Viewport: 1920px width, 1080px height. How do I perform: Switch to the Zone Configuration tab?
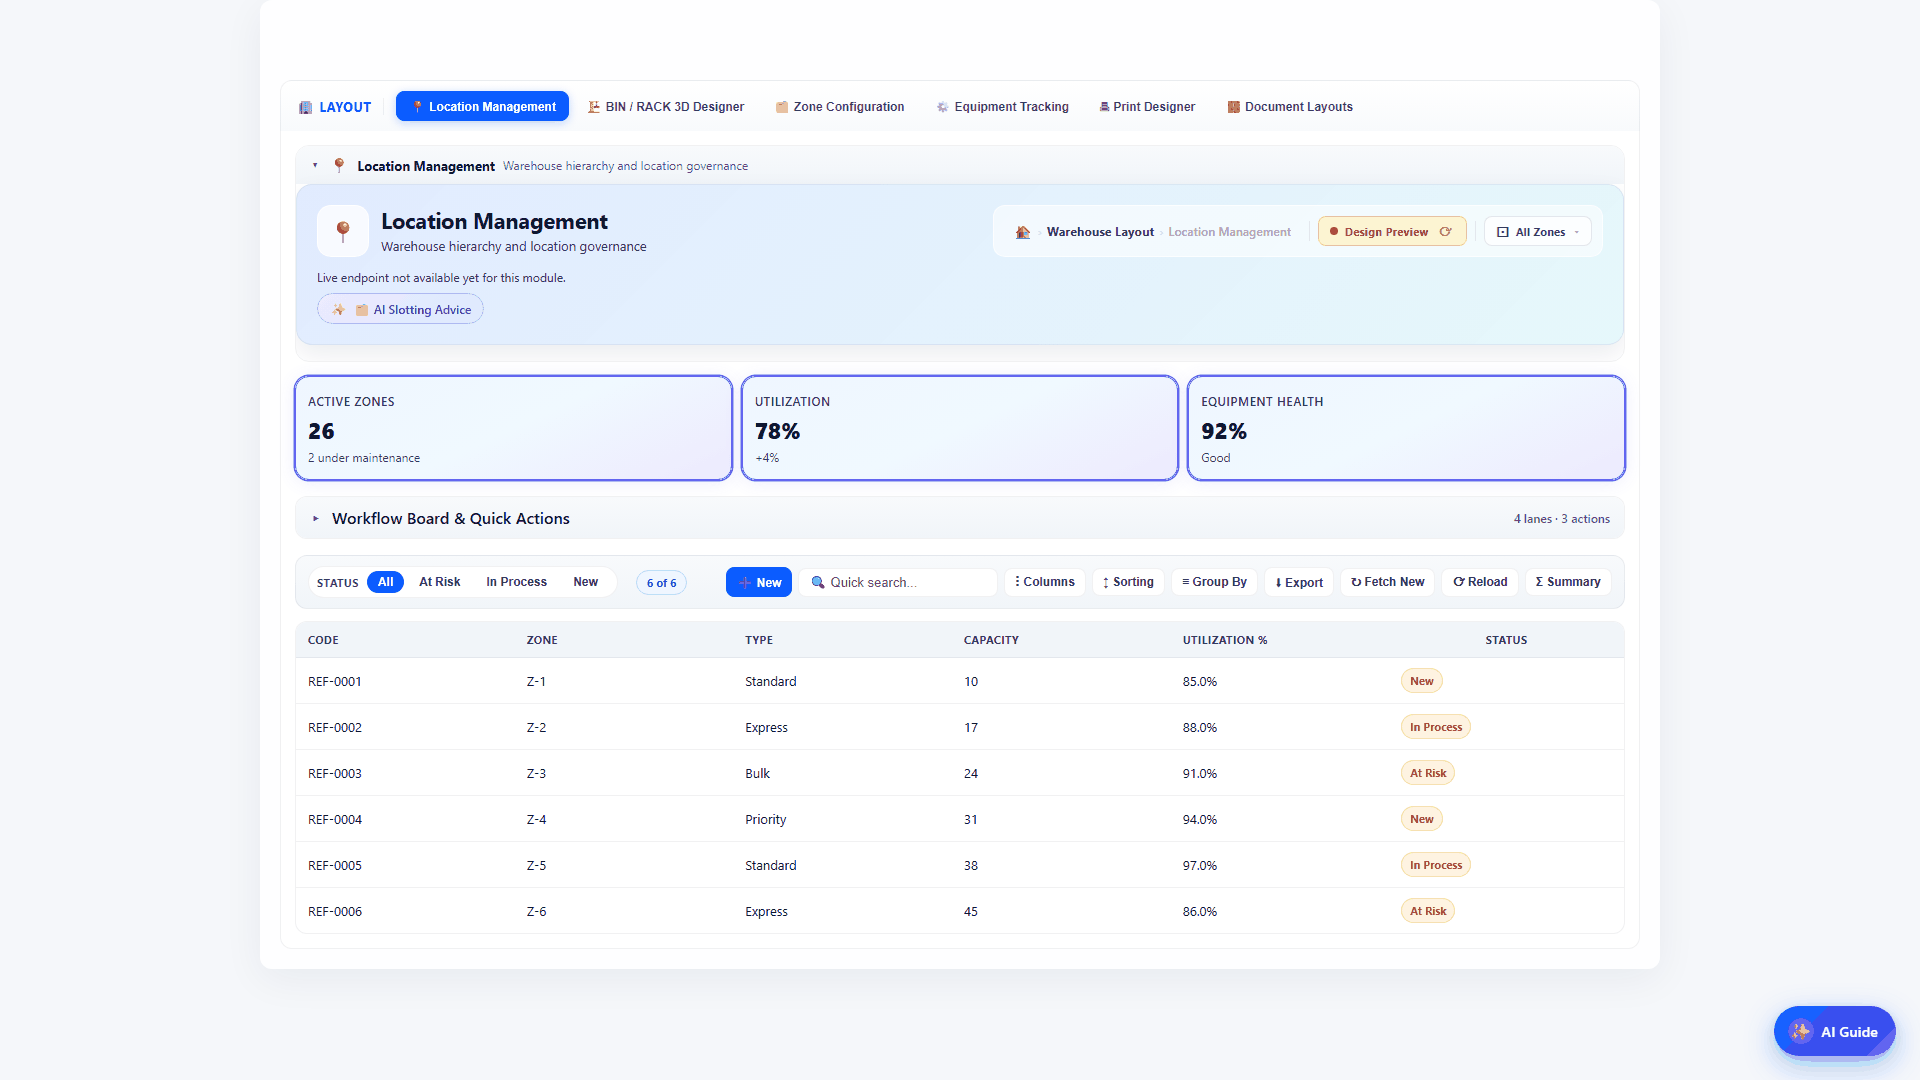pos(840,107)
